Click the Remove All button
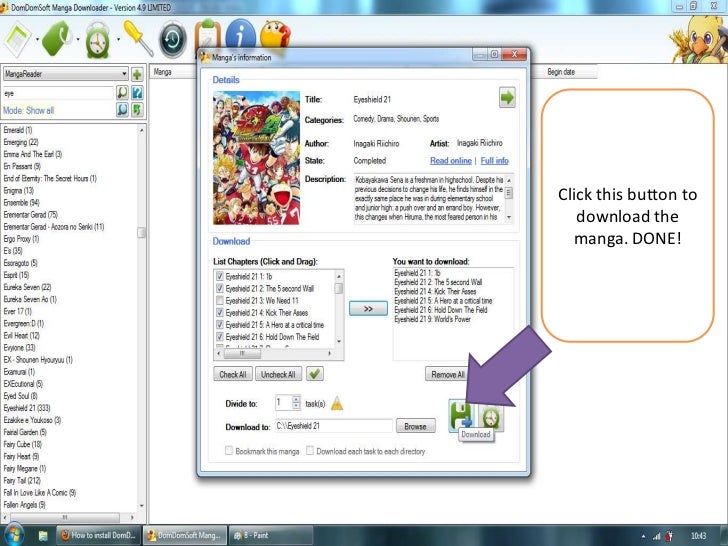The image size is (728, 546). click(x=447, y=374)
